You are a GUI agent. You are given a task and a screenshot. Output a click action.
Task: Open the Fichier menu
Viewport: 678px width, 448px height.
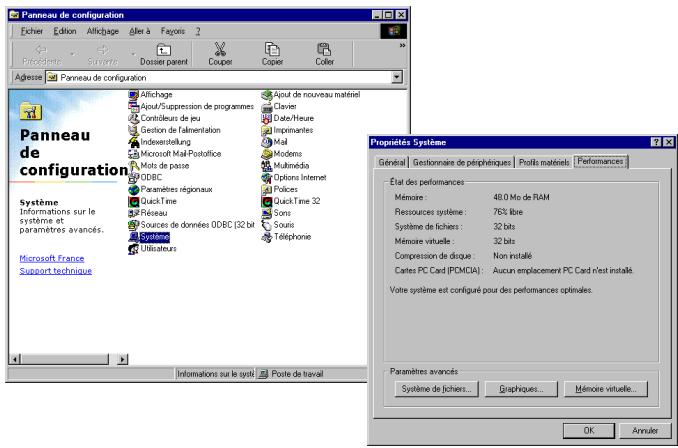(32, 31)
